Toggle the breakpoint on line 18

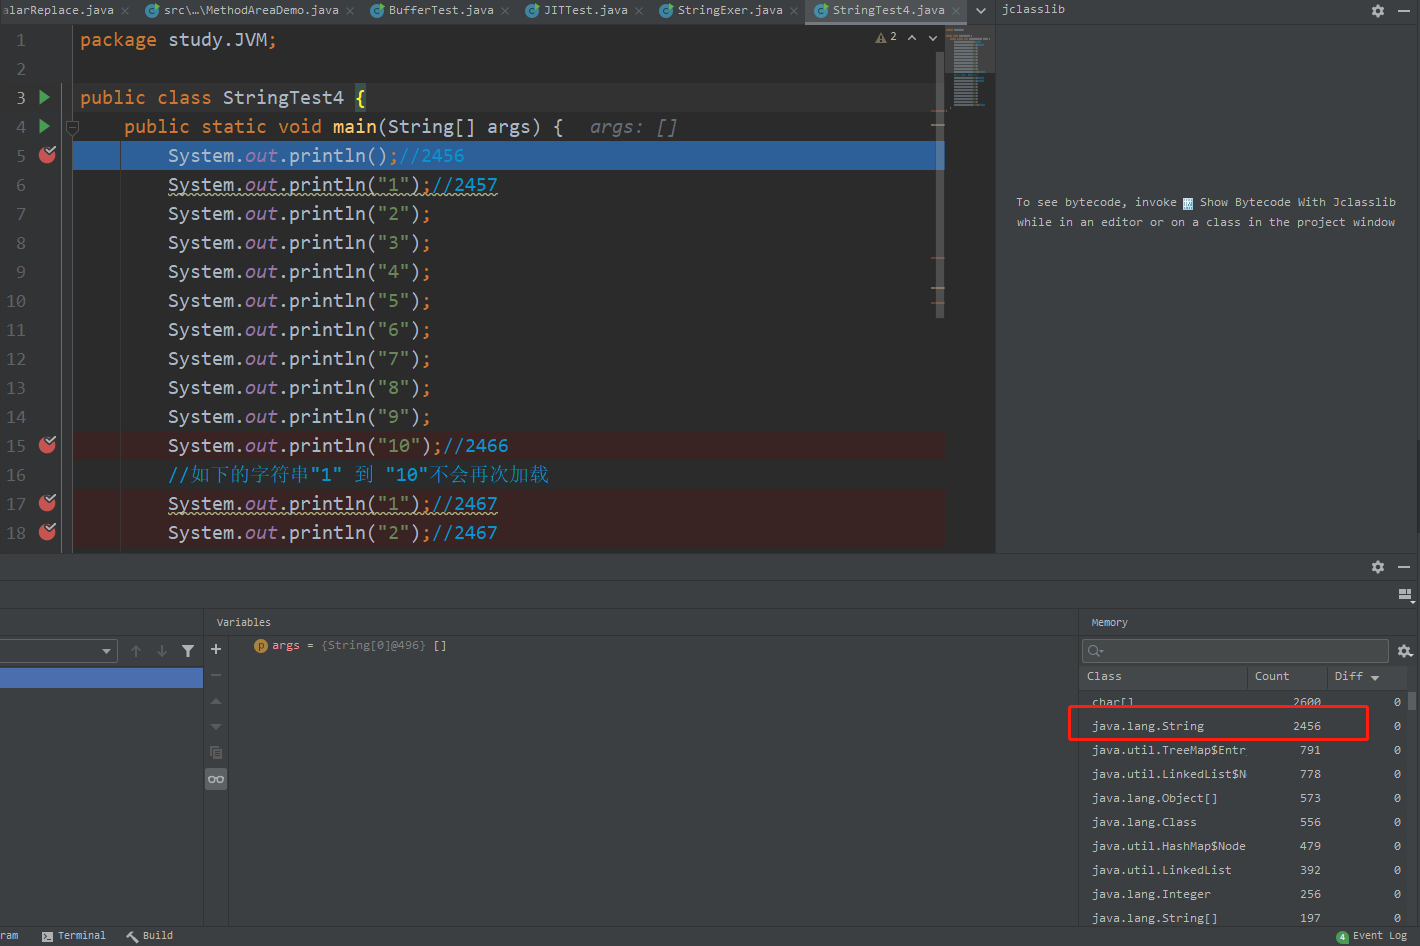[47, 532]
